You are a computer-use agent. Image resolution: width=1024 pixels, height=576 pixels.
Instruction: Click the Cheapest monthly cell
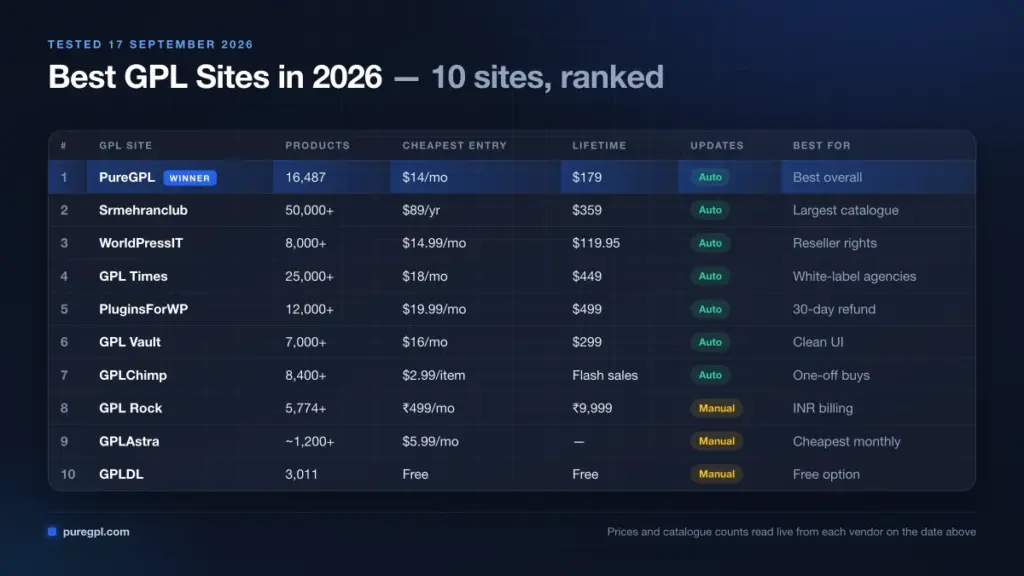tap(846, 441)
